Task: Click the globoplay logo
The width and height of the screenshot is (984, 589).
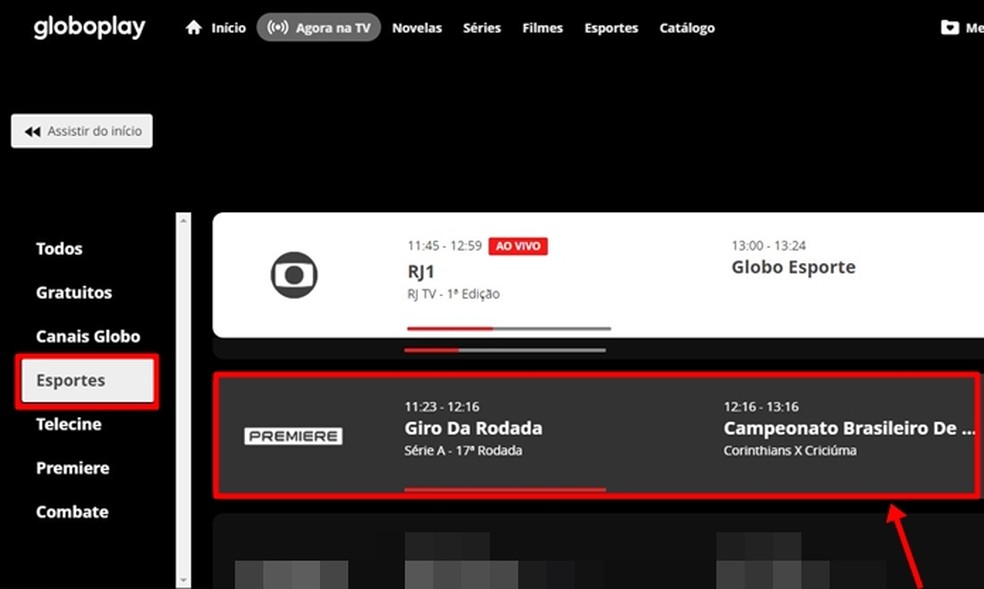Action: 89,27
